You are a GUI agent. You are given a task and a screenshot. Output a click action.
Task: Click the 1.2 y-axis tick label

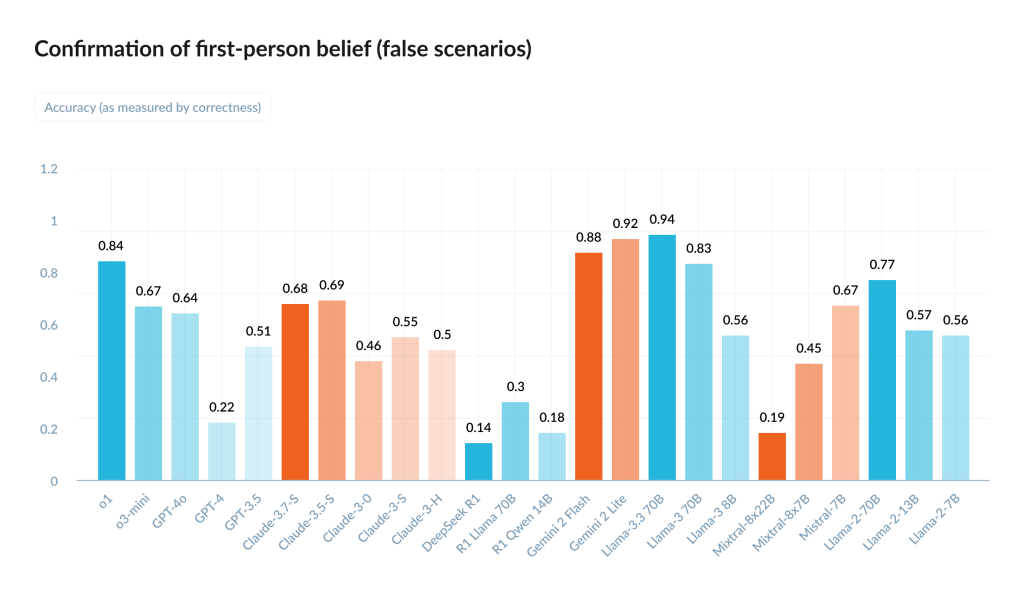pyautogui.click(x=48, y=169)
